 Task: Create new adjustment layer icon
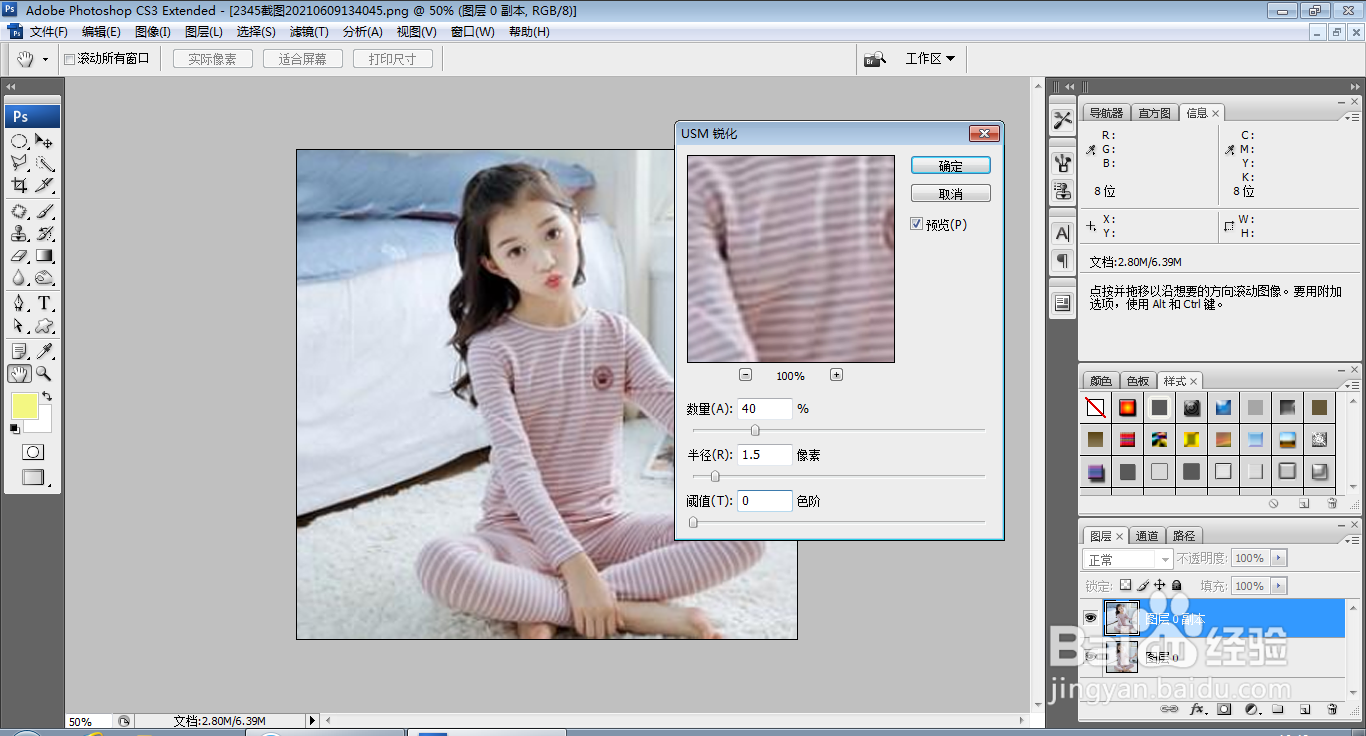coord(1251,709)
